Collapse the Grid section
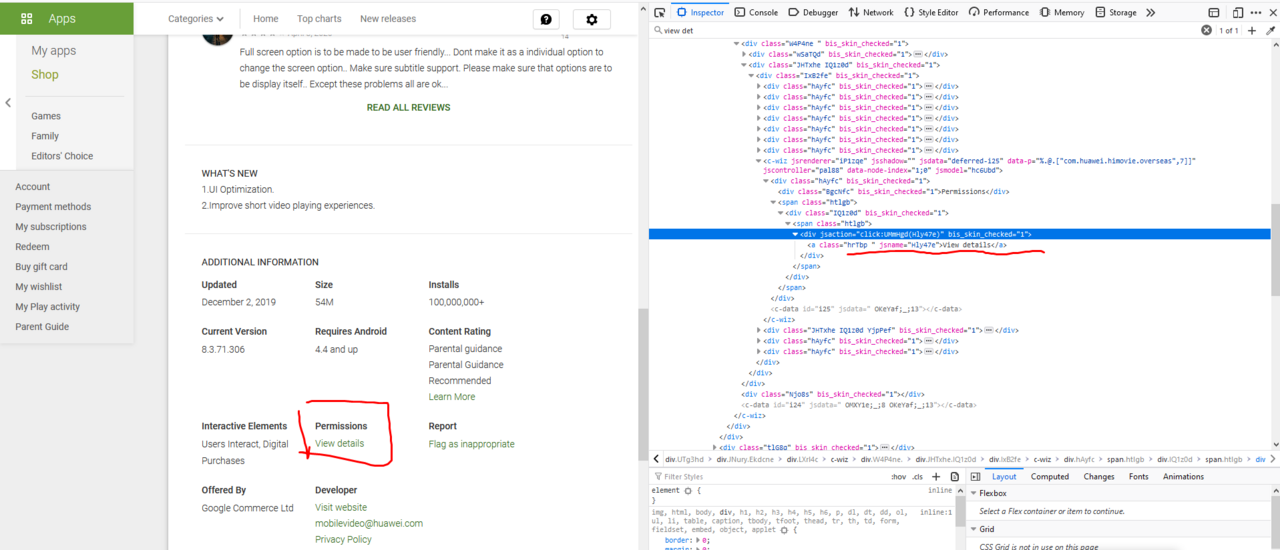The width and height of the screenshot is (1280, 550). tap(974, 529)
